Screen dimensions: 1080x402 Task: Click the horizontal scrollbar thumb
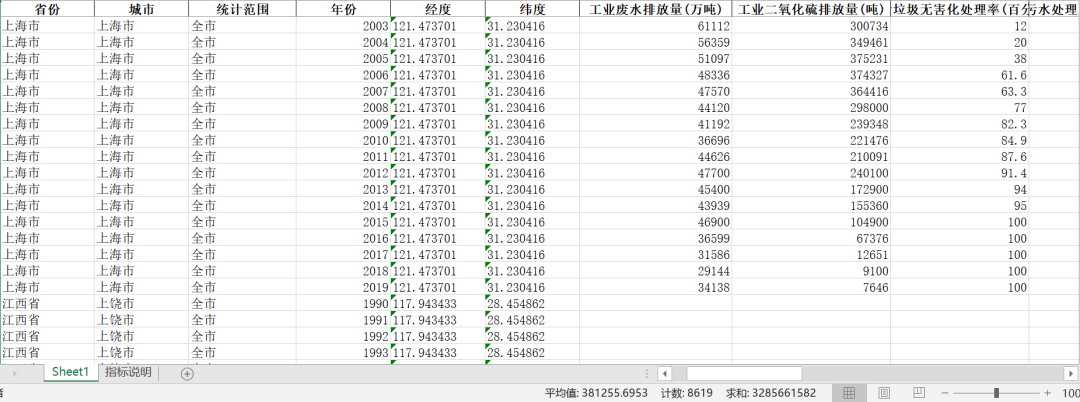(x=744, y=374)
